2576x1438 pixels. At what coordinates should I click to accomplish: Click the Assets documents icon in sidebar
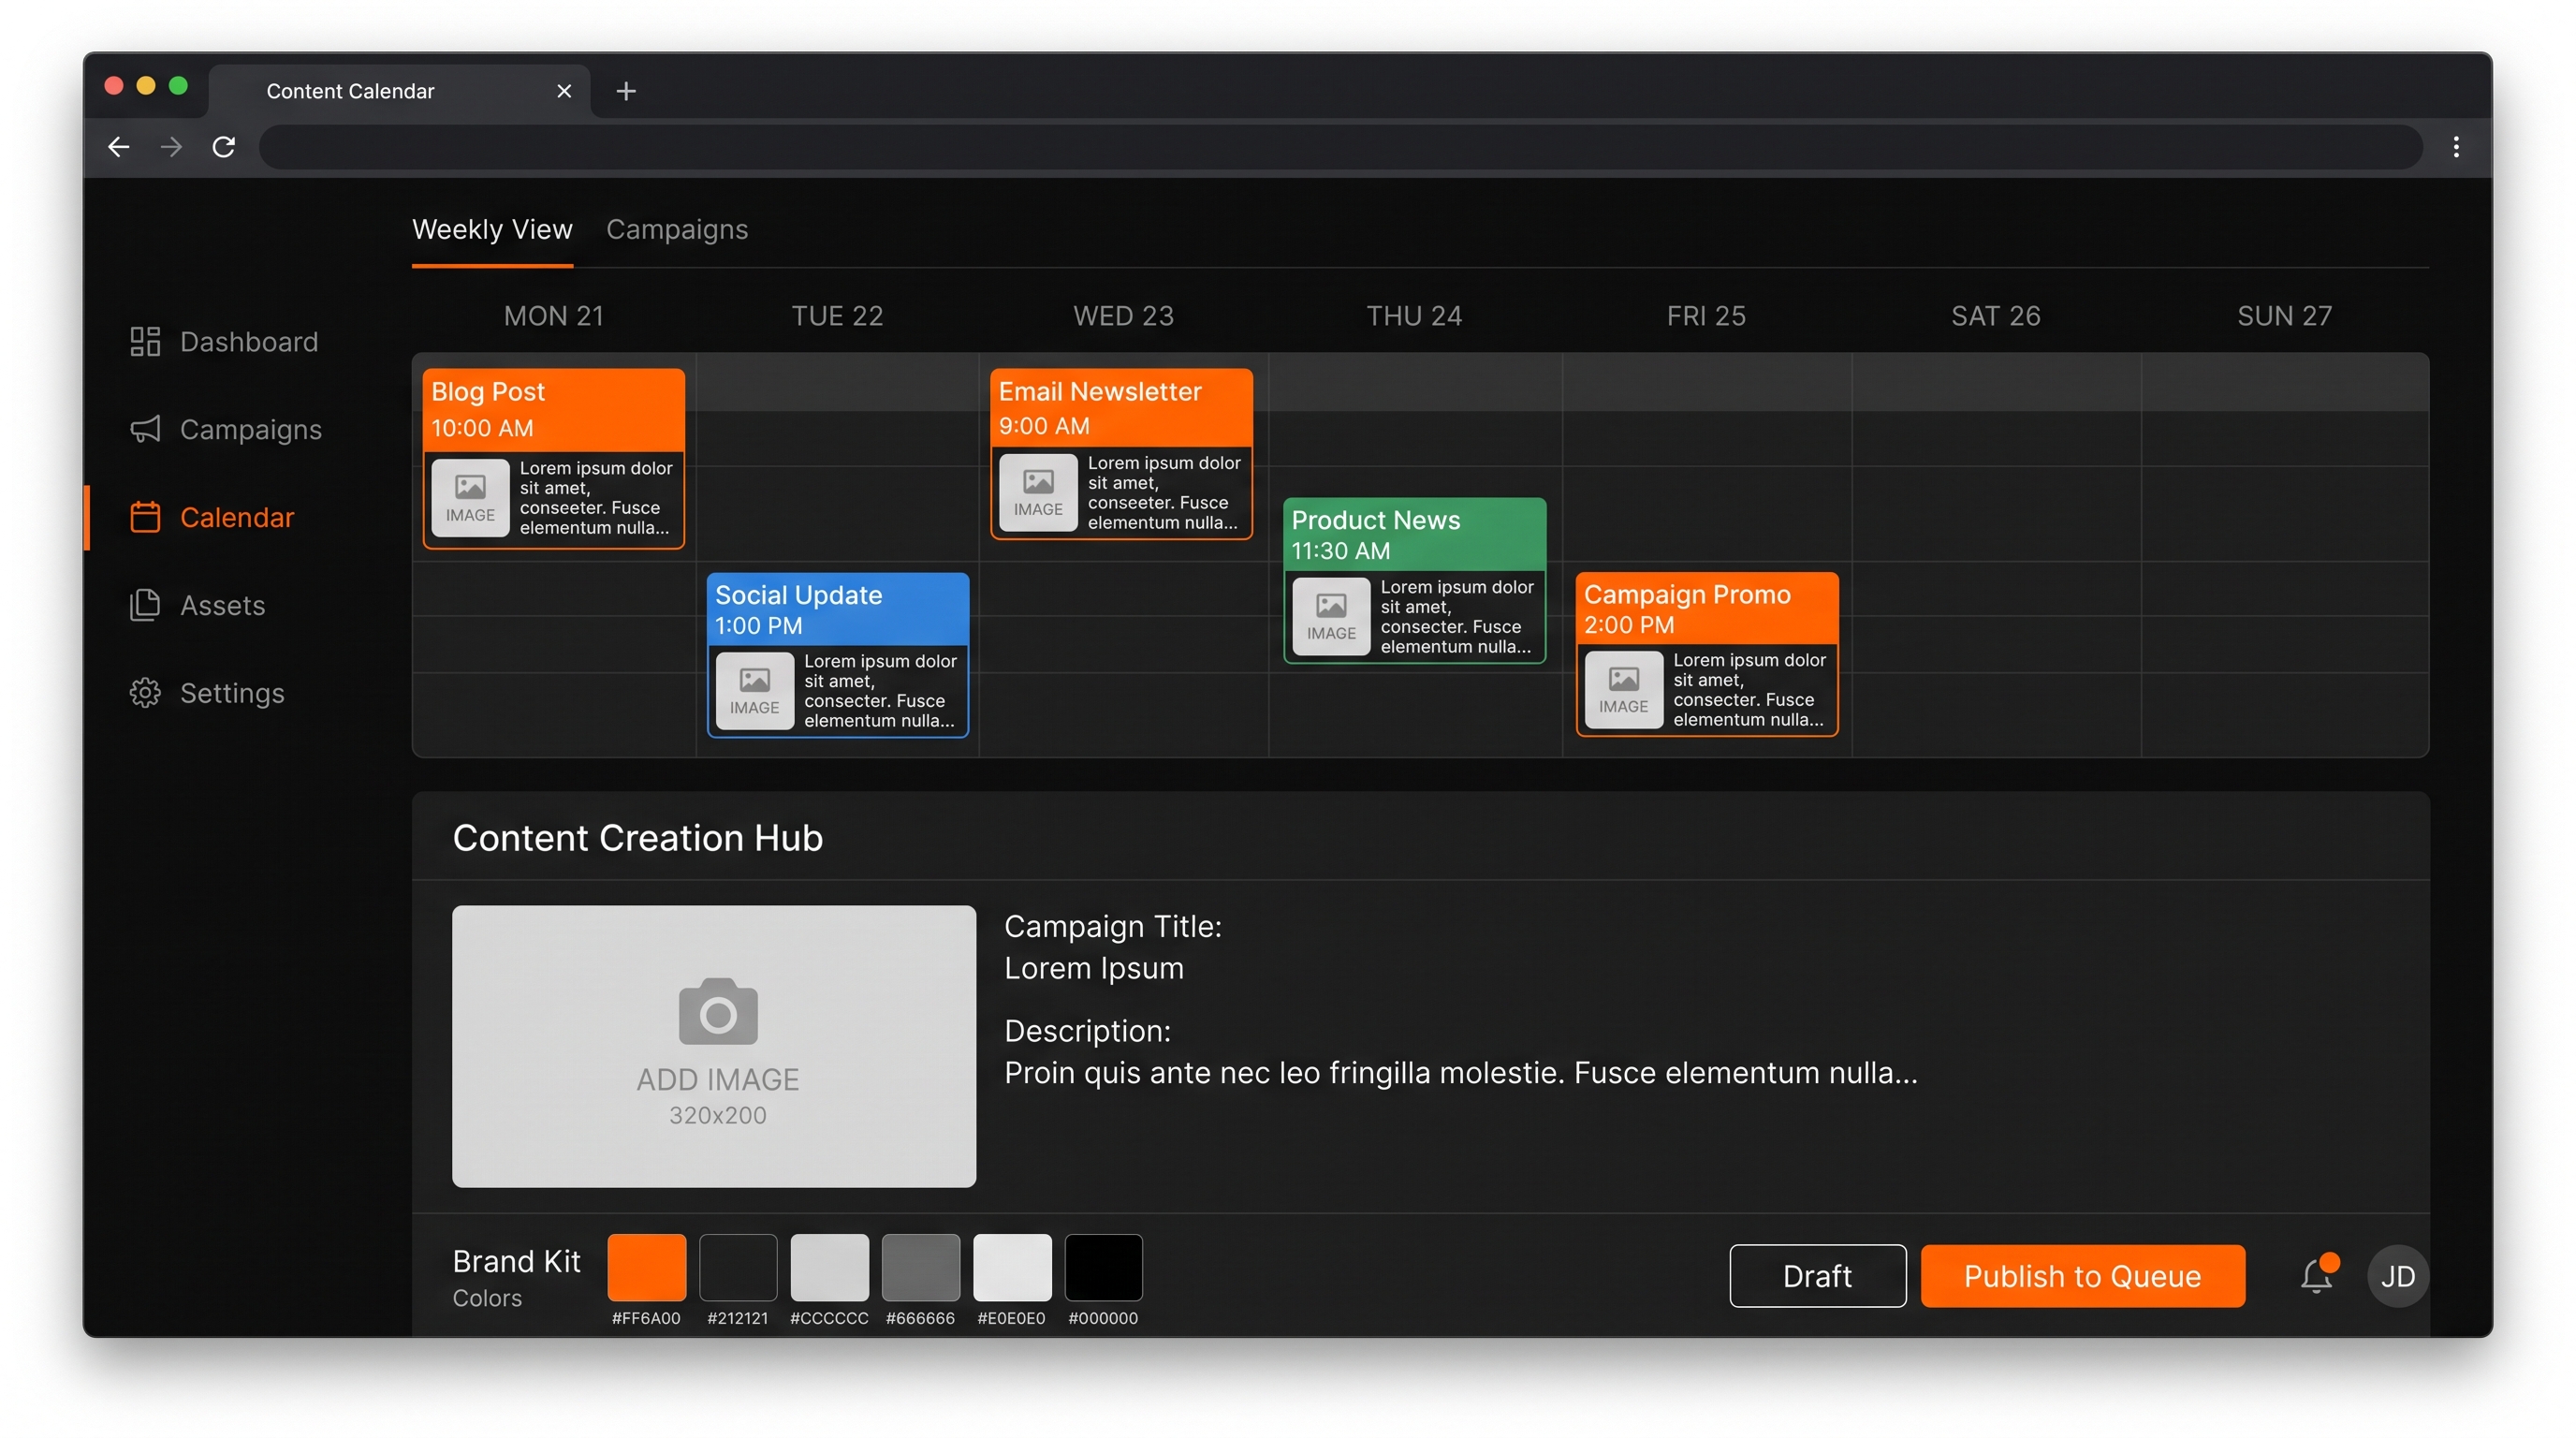pos(145,605)
